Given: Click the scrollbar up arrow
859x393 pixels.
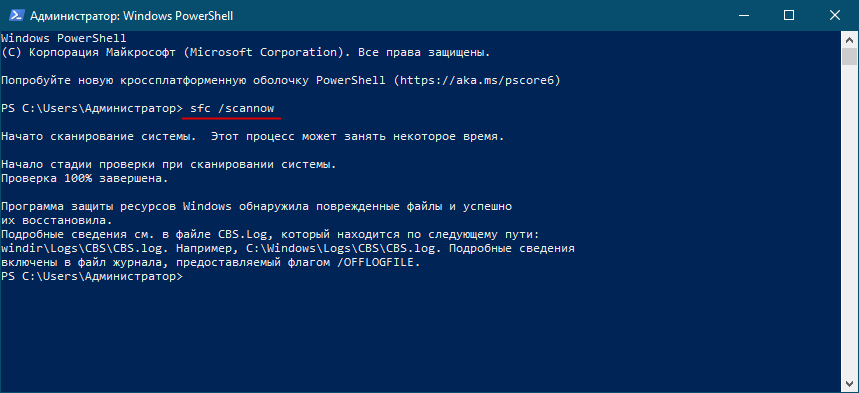Looking at the screenshot, I should click(850, 39).
